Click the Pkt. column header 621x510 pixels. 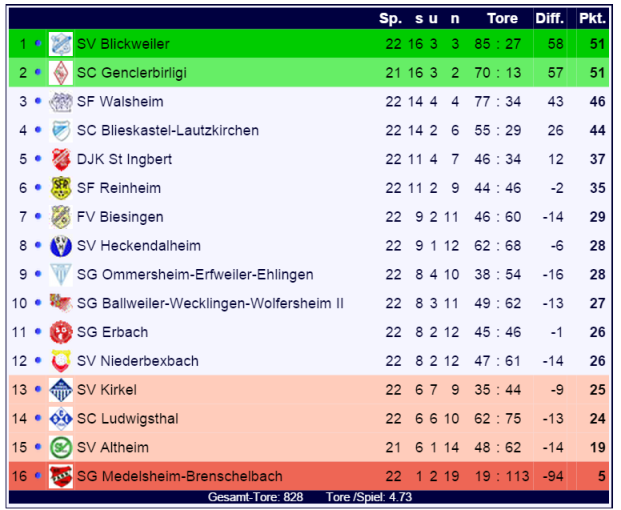coord(592,18)
